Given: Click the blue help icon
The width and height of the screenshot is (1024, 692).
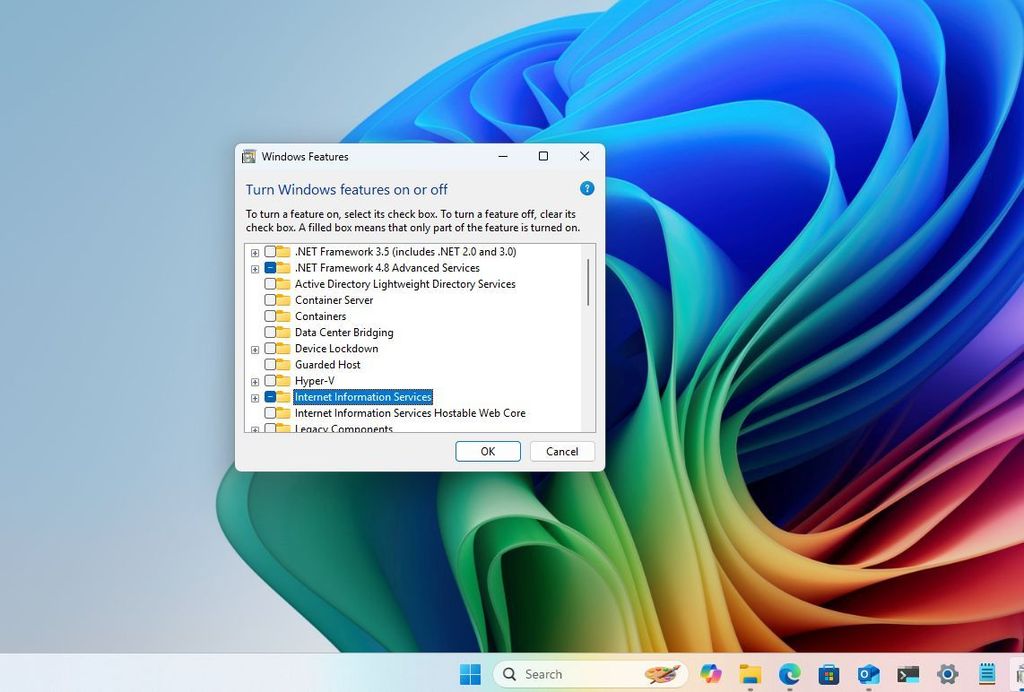Looking at the screenshot, I should pos(587,188).
